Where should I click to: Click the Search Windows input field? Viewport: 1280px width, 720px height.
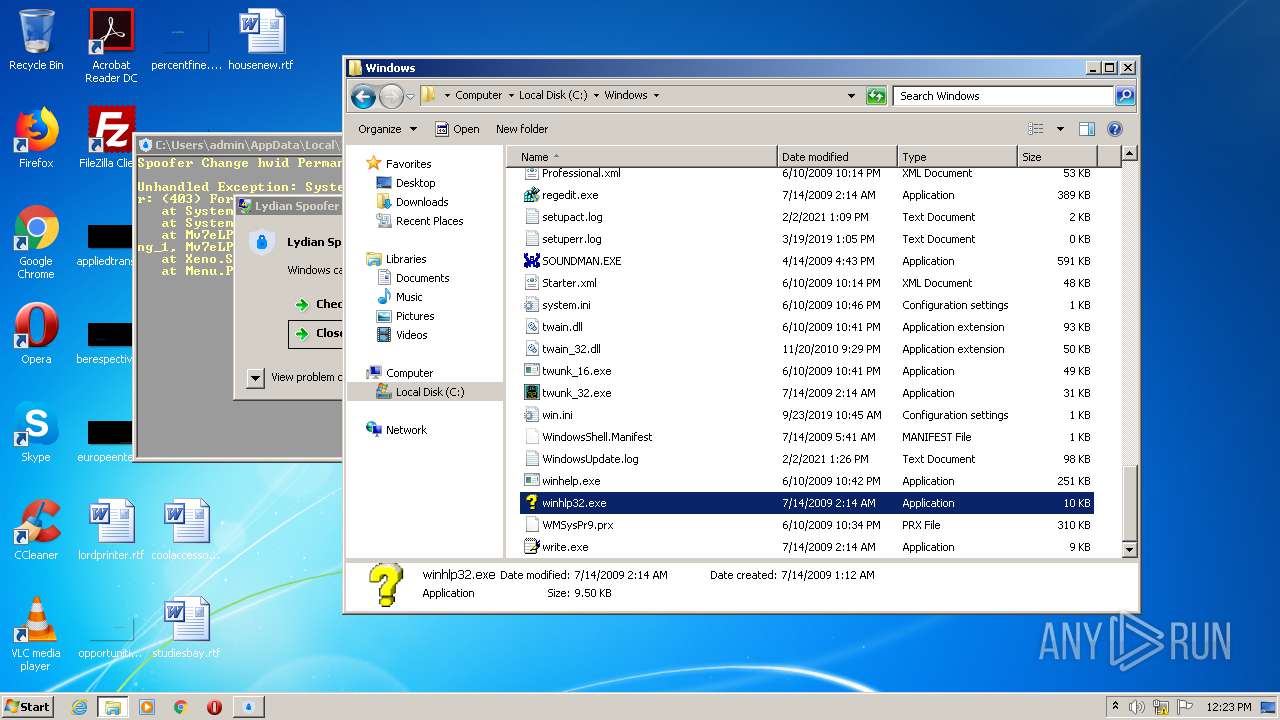point(1003,96)
